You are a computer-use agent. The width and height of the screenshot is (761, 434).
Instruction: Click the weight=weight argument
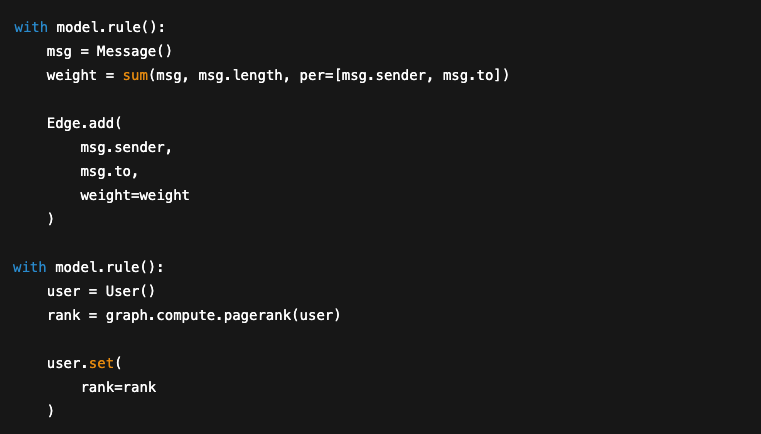tap(134, 195)
